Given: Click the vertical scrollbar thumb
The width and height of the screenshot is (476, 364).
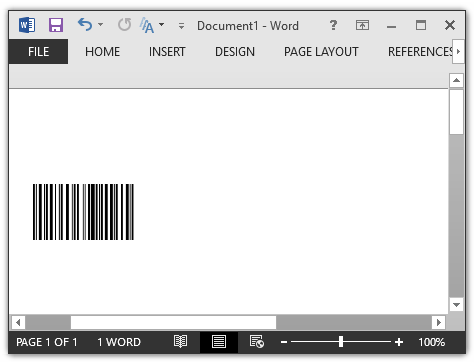Looking at the screenshot, I should [x=456, y=112].
